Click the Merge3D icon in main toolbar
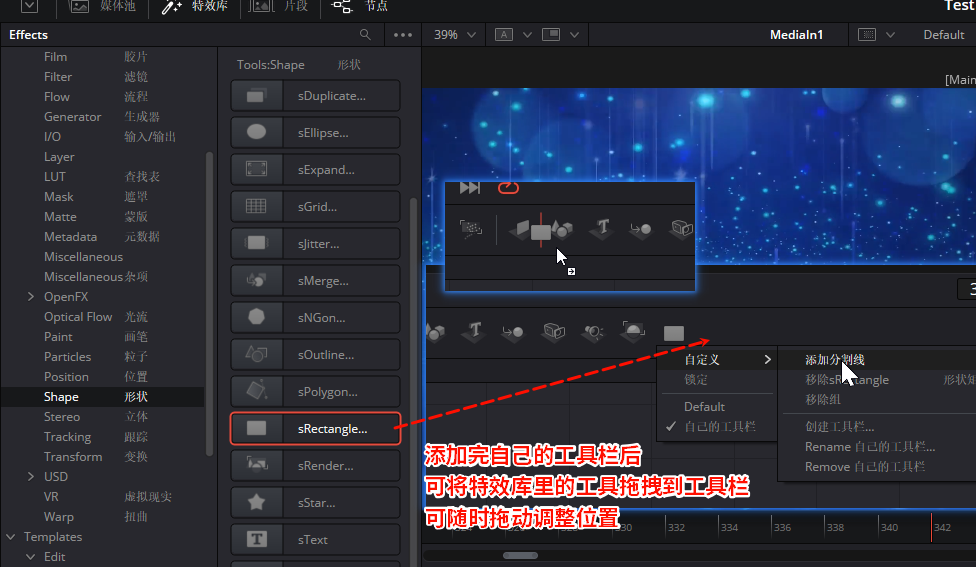Viewport: 976px width, 567px height. pos(513,332)
